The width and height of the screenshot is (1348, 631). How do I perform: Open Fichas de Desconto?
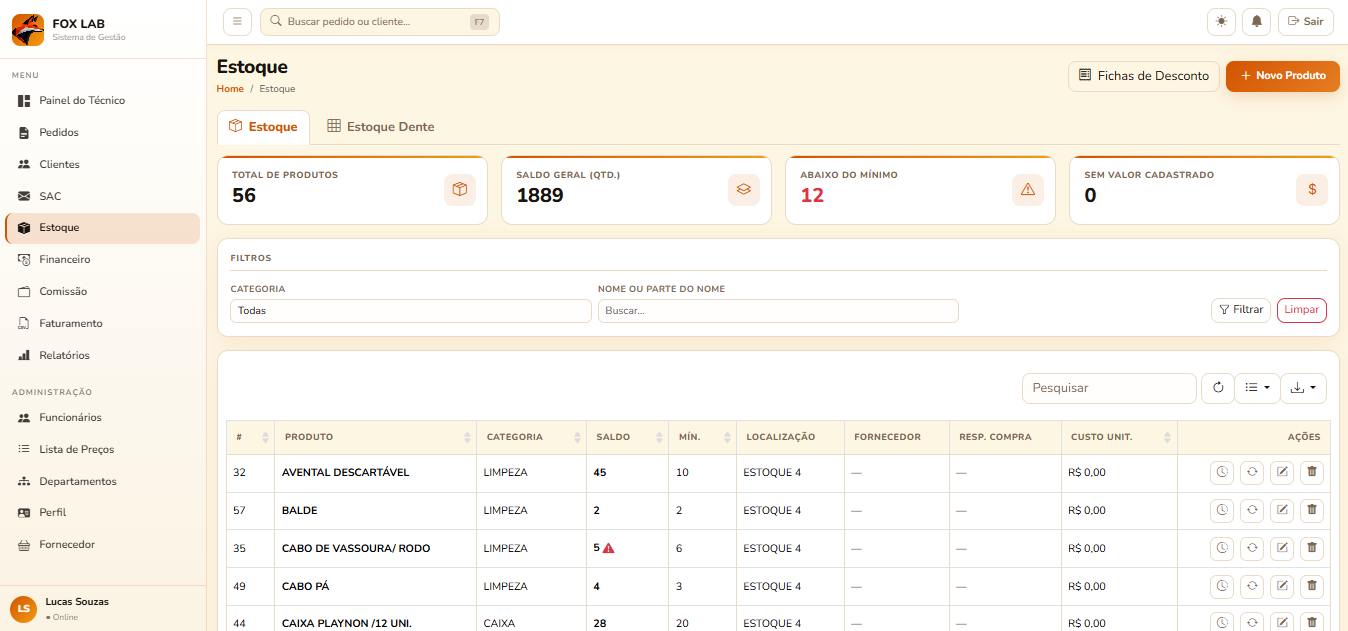pos(1144,76)
